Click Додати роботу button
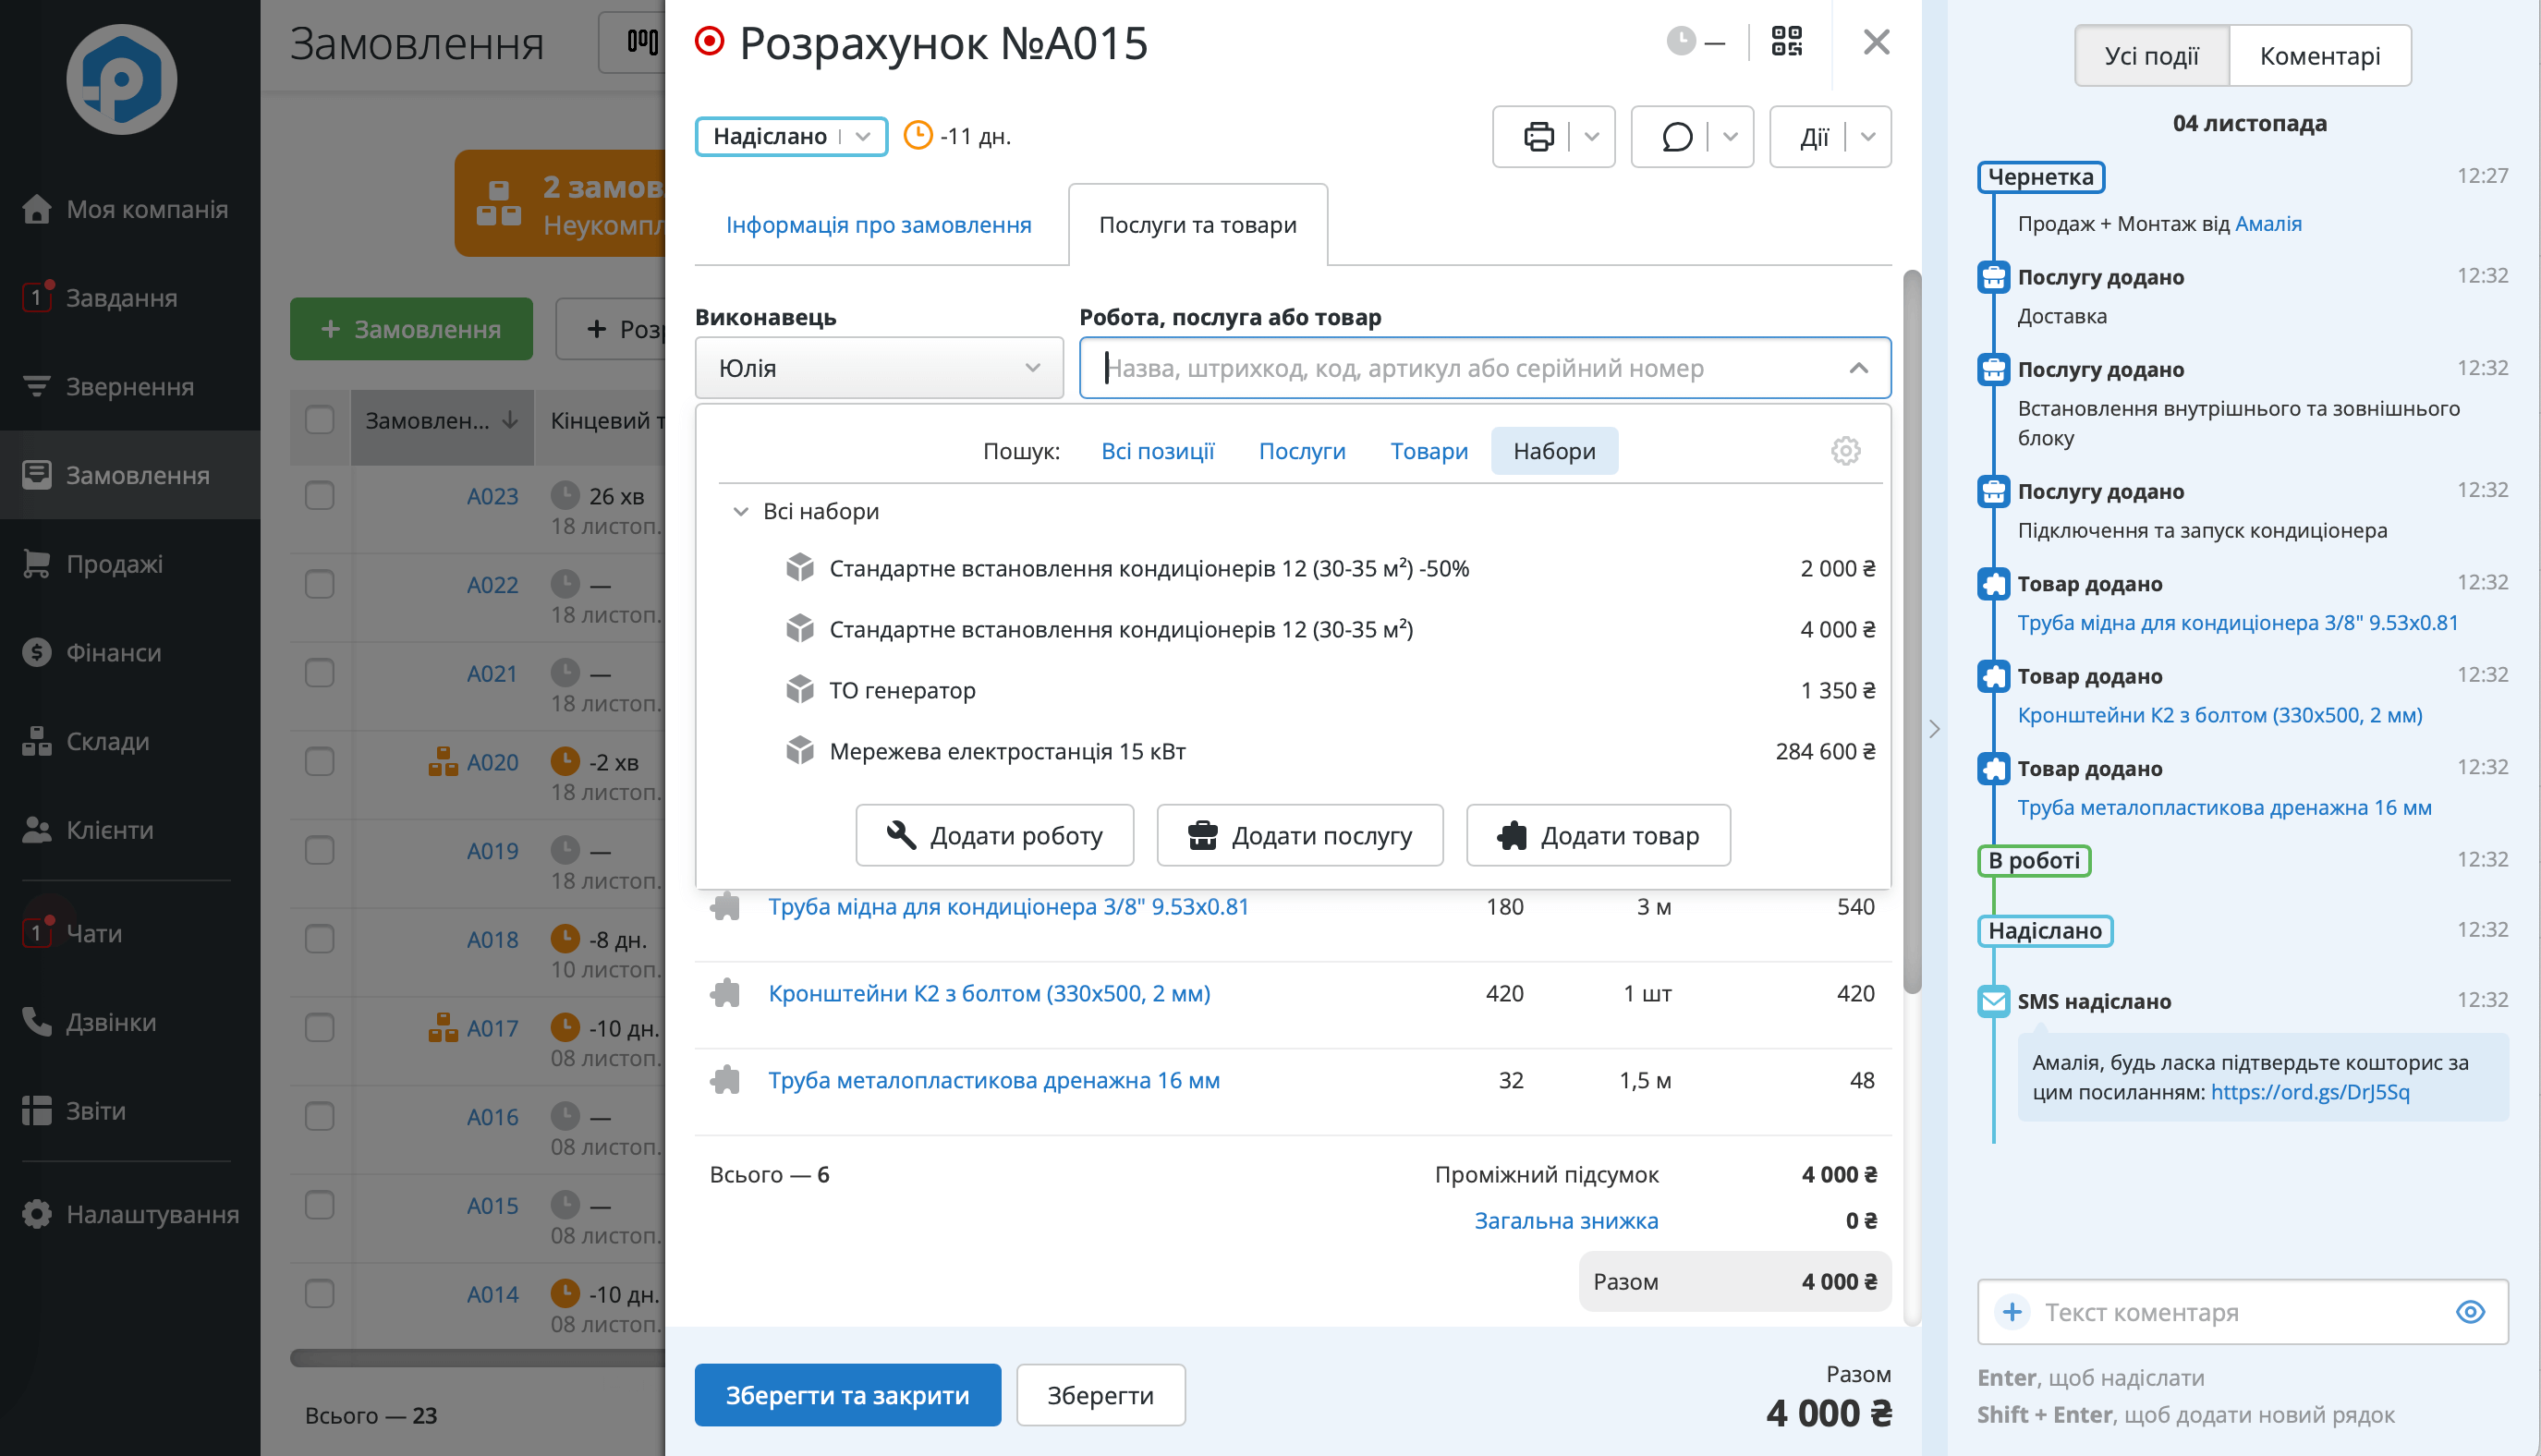This screenshot has width=2541, height=1456. point(994,835)
